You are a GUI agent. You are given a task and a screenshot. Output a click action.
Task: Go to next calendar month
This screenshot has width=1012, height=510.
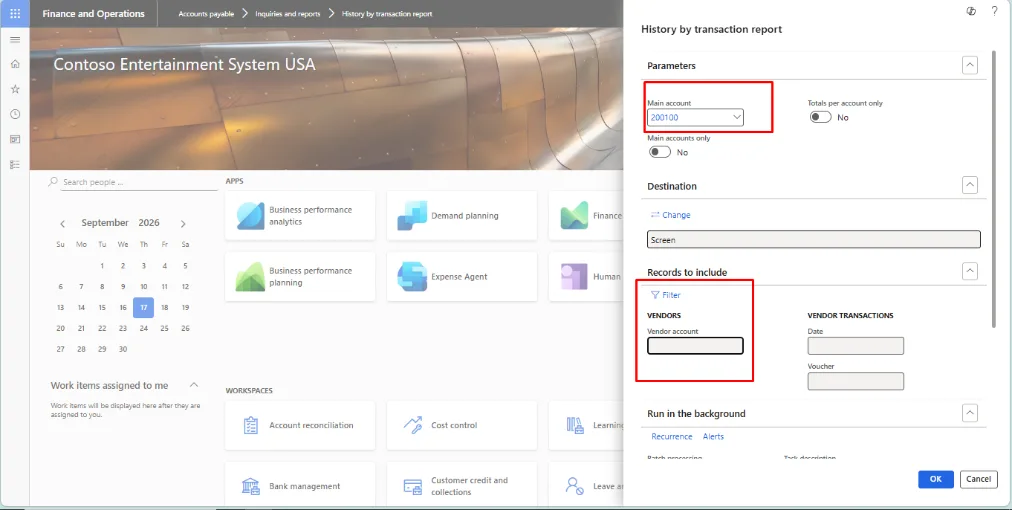[183, 223]
